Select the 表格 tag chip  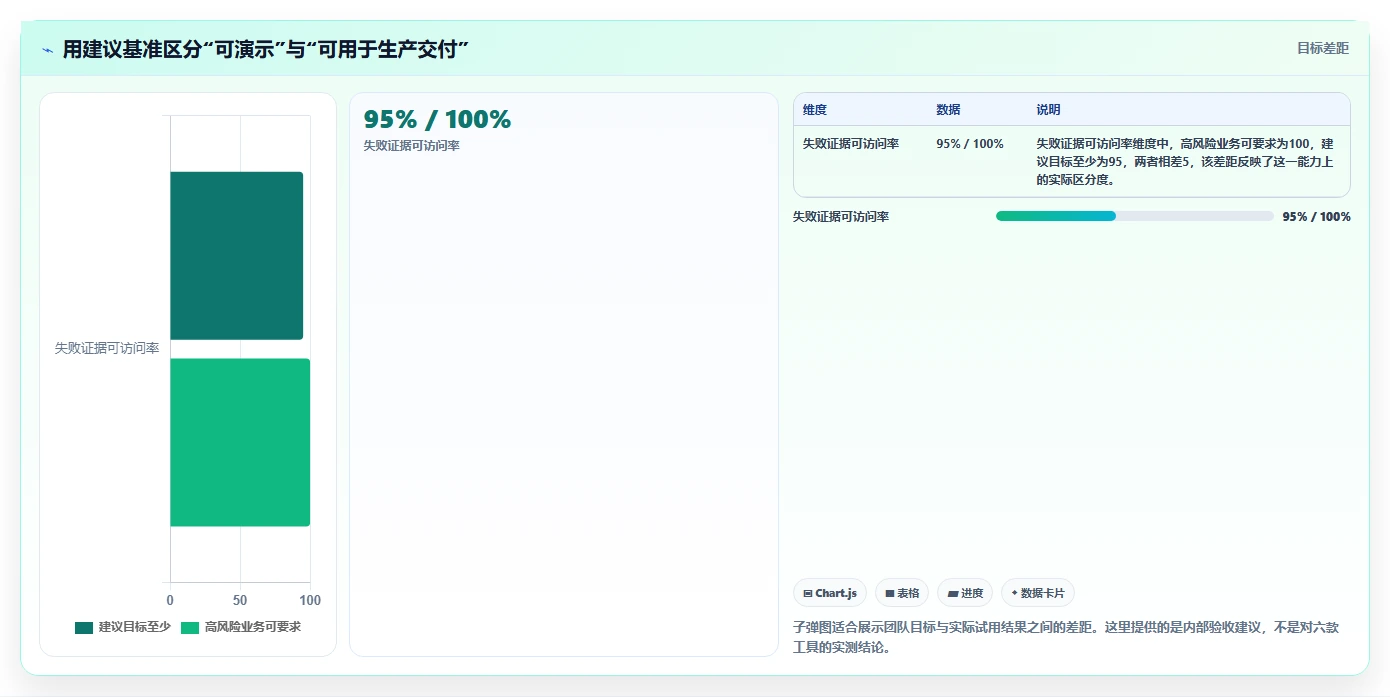point(902,593)
